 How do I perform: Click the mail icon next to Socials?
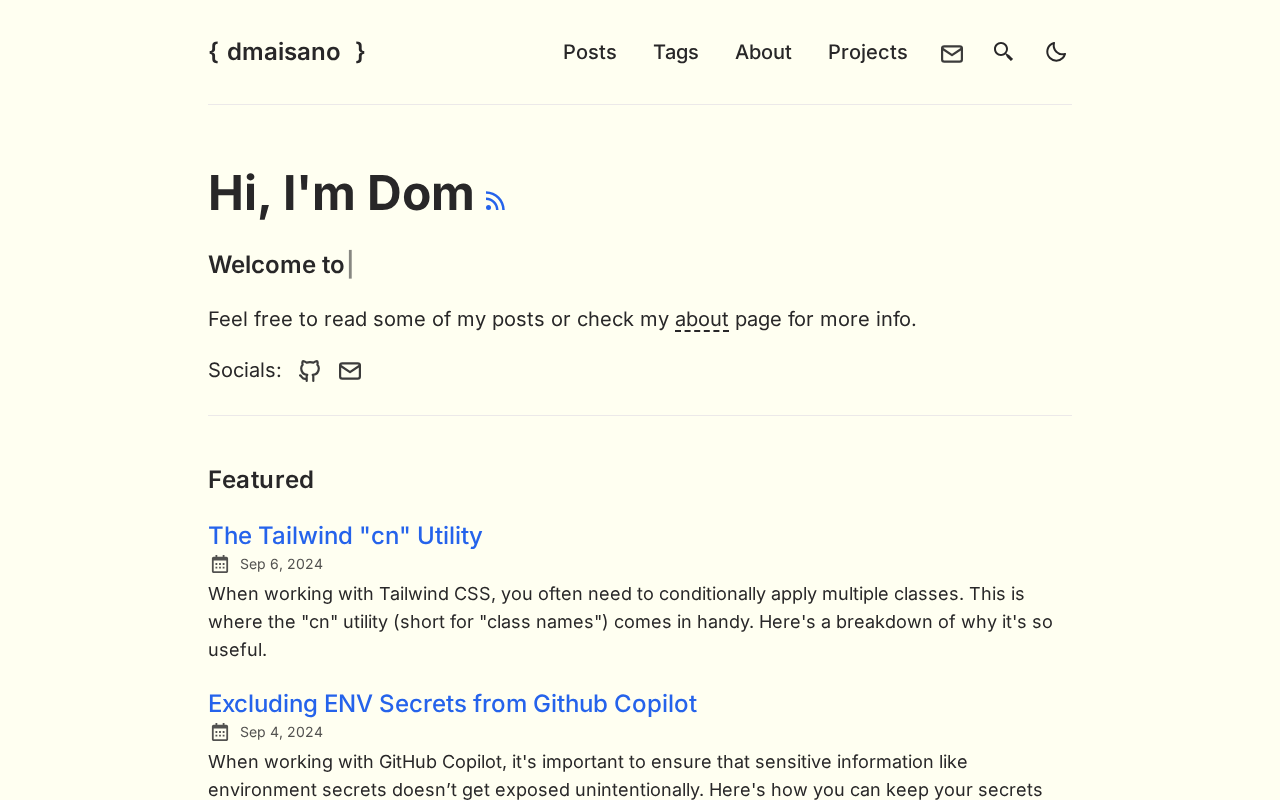(350, 371)
